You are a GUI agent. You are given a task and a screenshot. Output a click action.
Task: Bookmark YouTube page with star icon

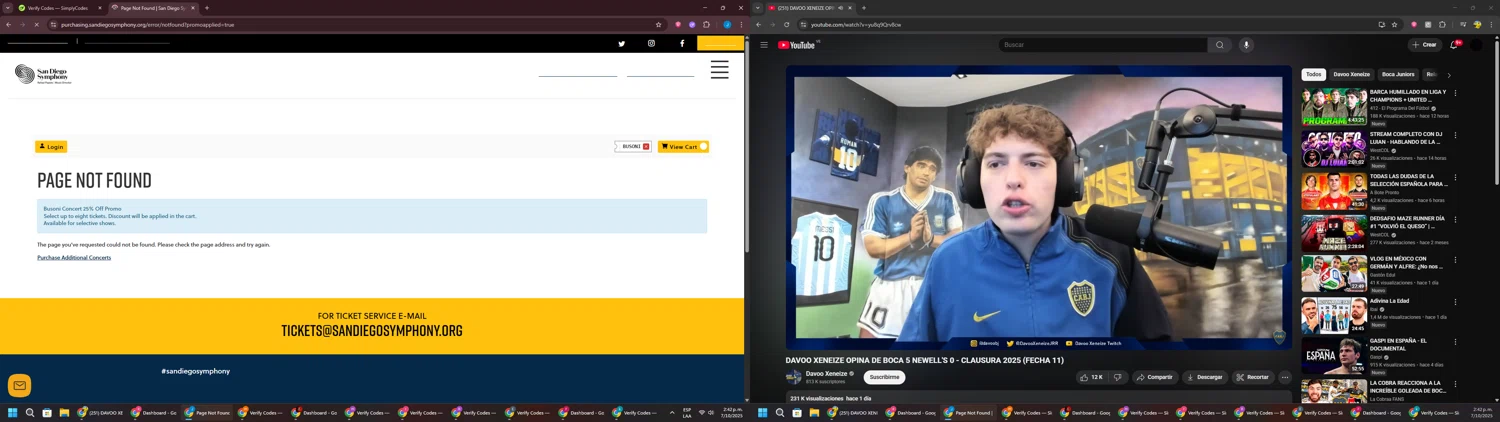pos(1394,25)
